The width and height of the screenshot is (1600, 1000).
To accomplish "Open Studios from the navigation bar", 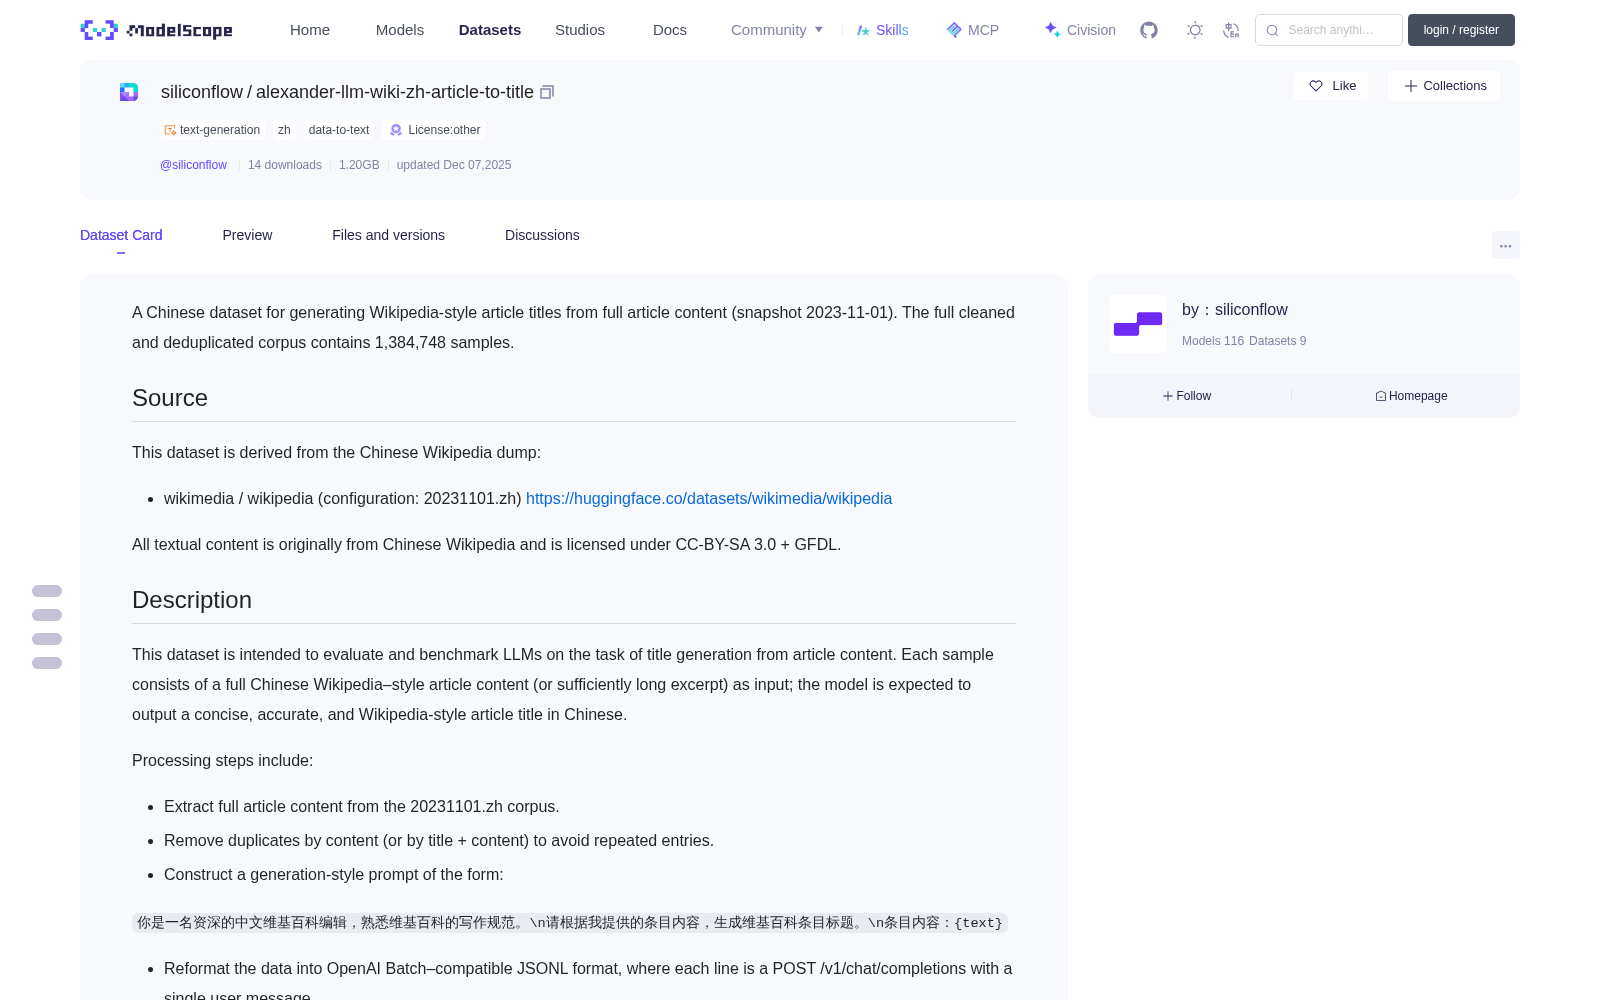I will pyautogui.click(x=580, y=30).
